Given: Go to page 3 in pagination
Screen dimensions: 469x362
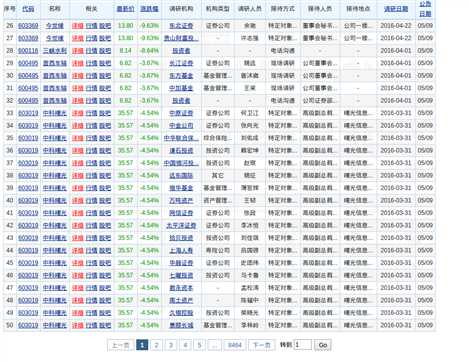Looking at the screenshot, I should tap(171, 345).
